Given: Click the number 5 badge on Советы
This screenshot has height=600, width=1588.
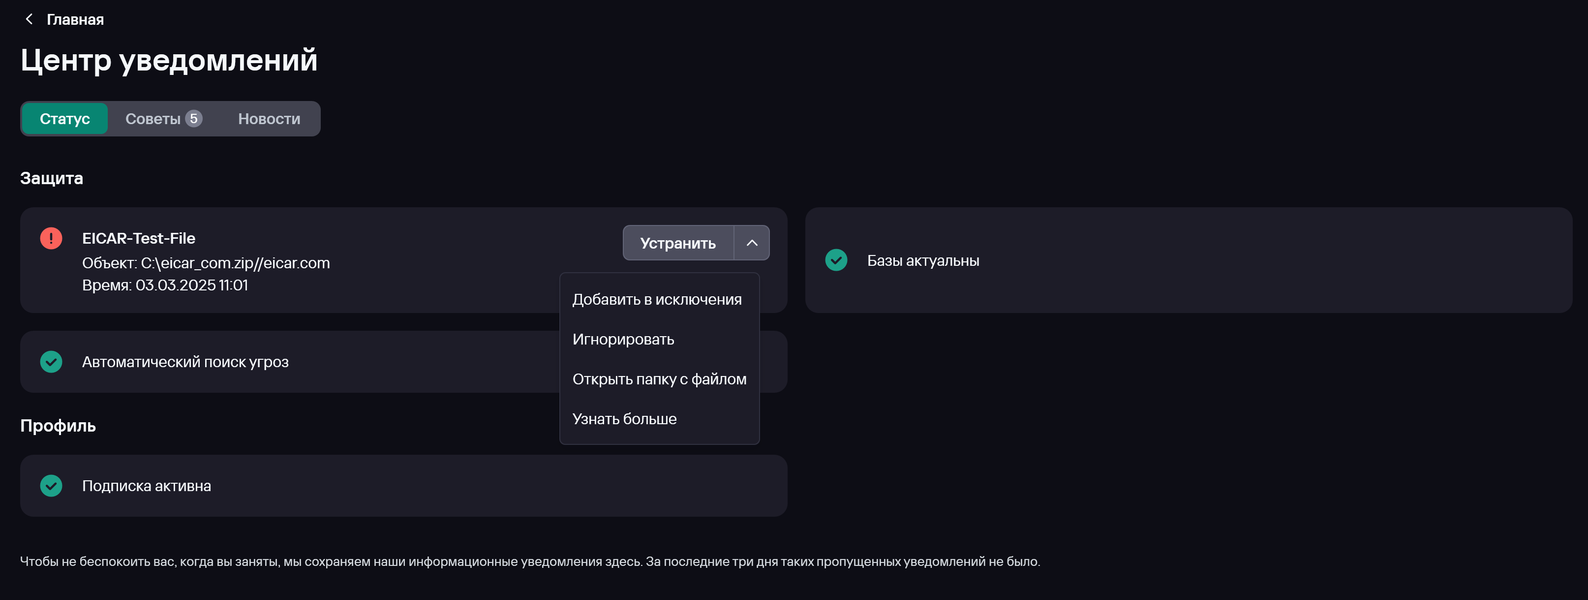Looking at the screenshot, I should point(194,118).
